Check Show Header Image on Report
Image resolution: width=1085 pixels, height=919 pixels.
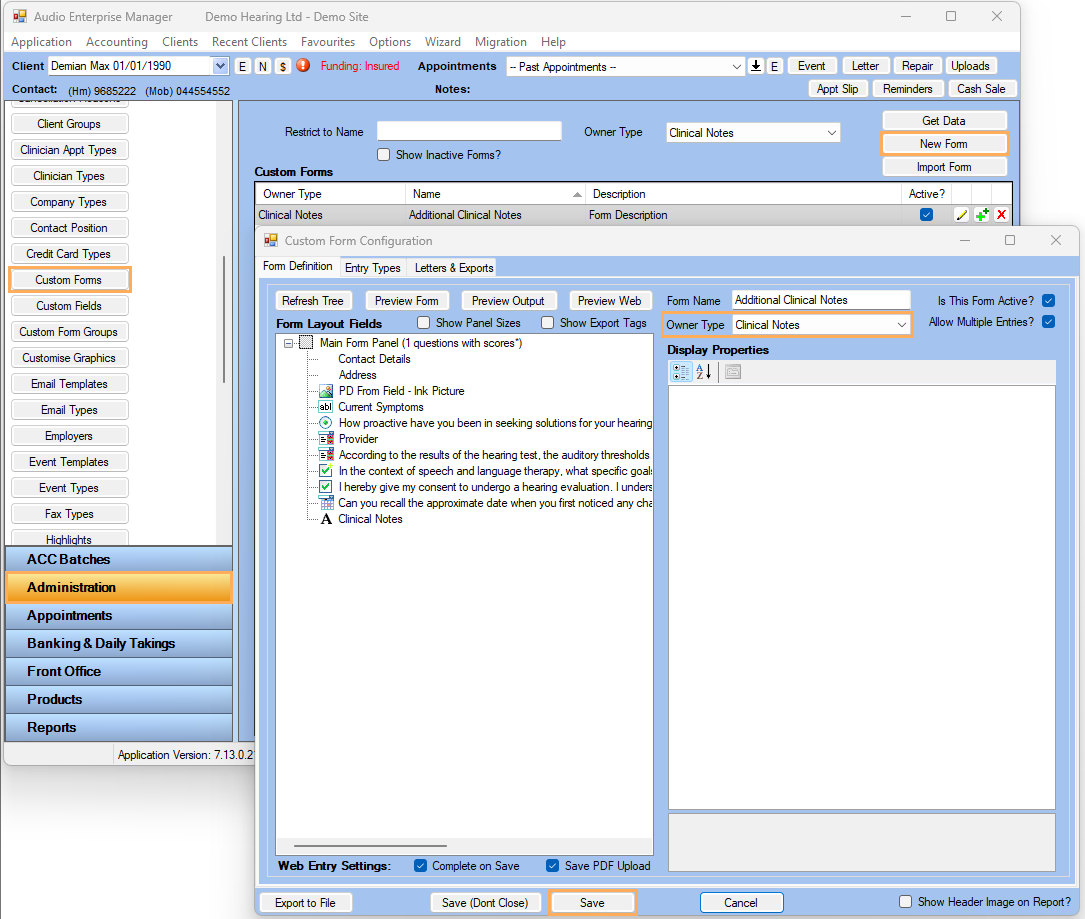click(x=905, y=902)
